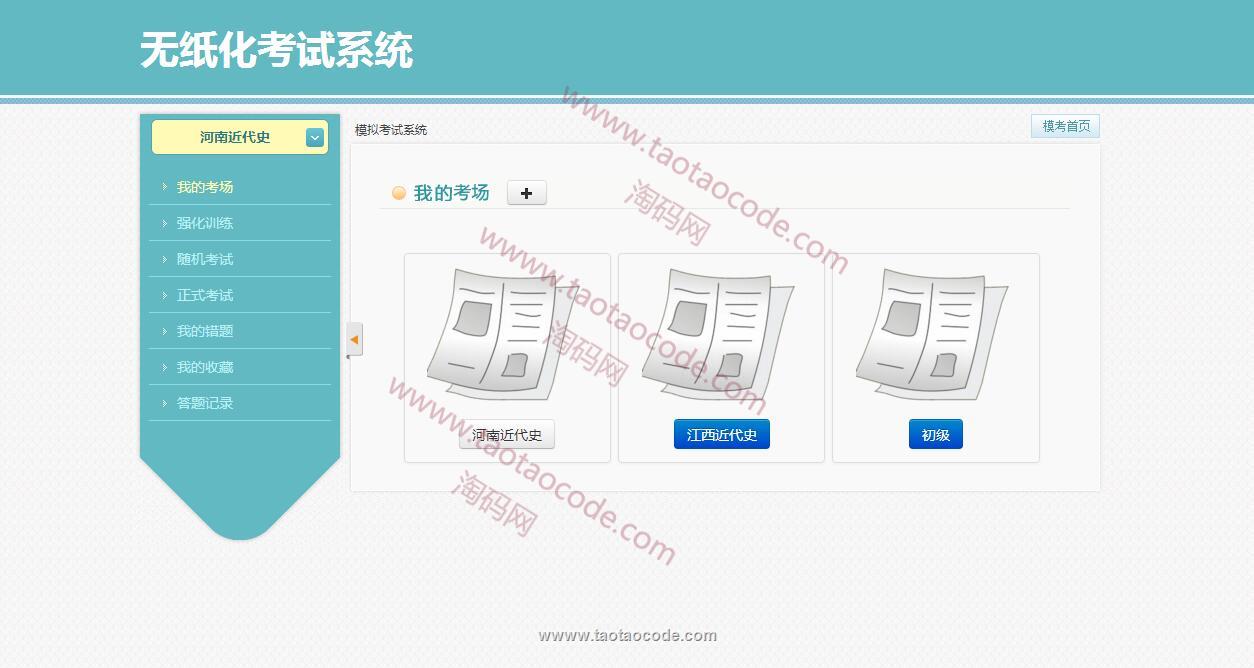Open 我的考场 in the sidebar

(205, 187)
